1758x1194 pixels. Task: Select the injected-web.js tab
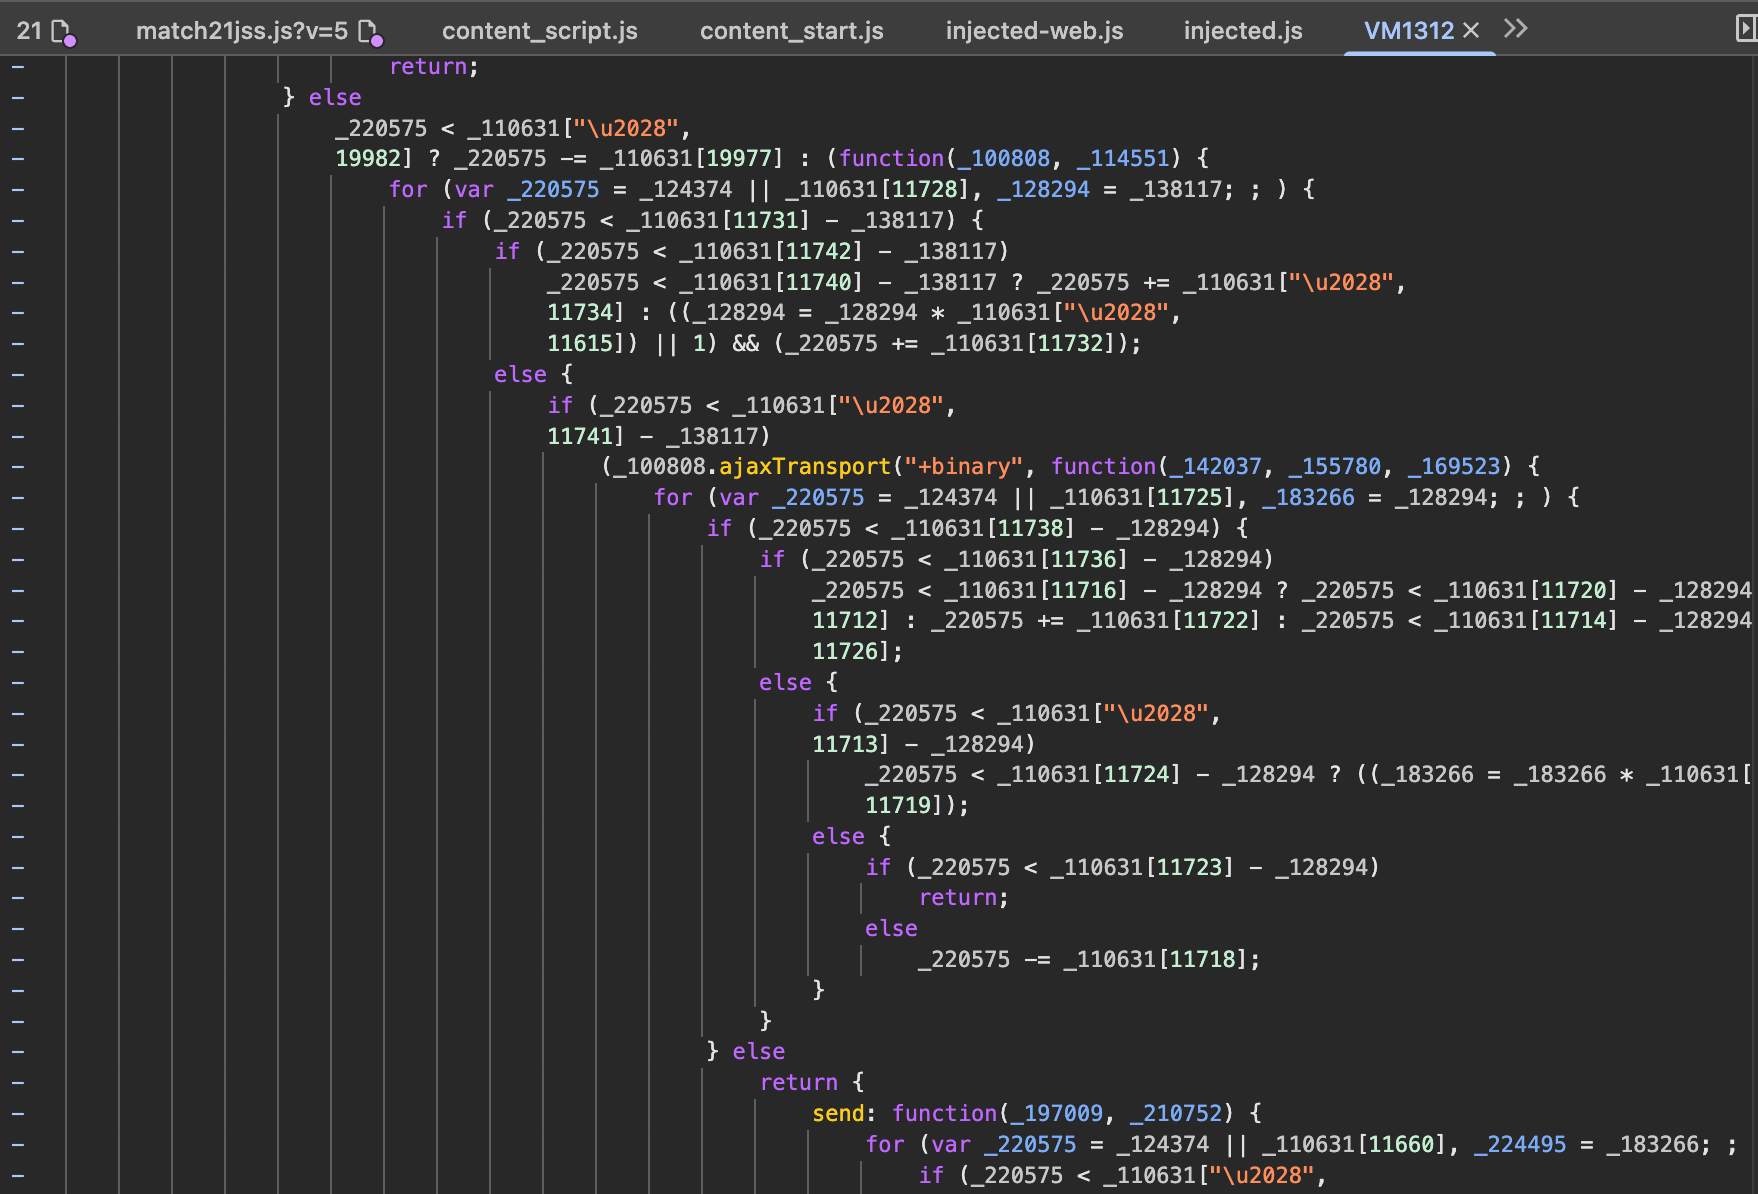point(1034,31)
